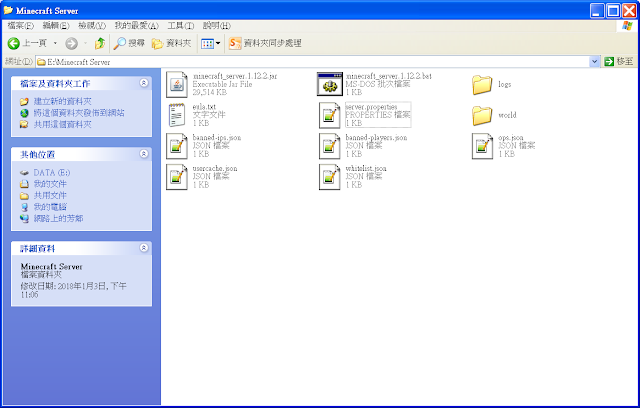Click the 我的電腦 link text
Screen dimensions: 640x408
click(x=50, y=207)
